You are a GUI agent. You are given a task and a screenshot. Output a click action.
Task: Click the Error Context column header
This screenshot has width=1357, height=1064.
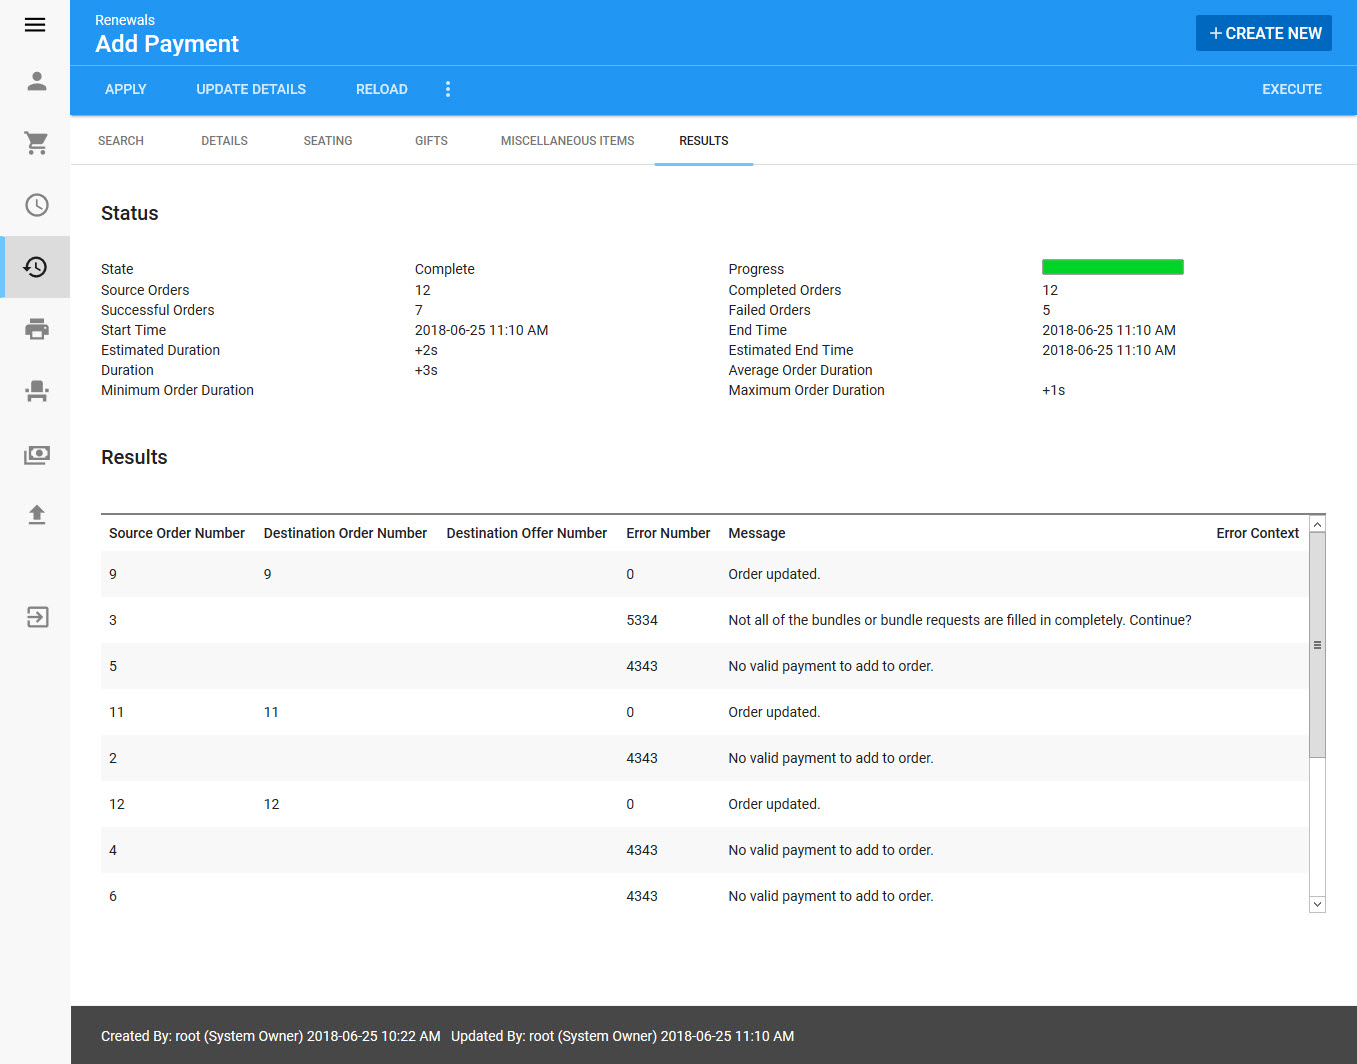[1257, 533]
